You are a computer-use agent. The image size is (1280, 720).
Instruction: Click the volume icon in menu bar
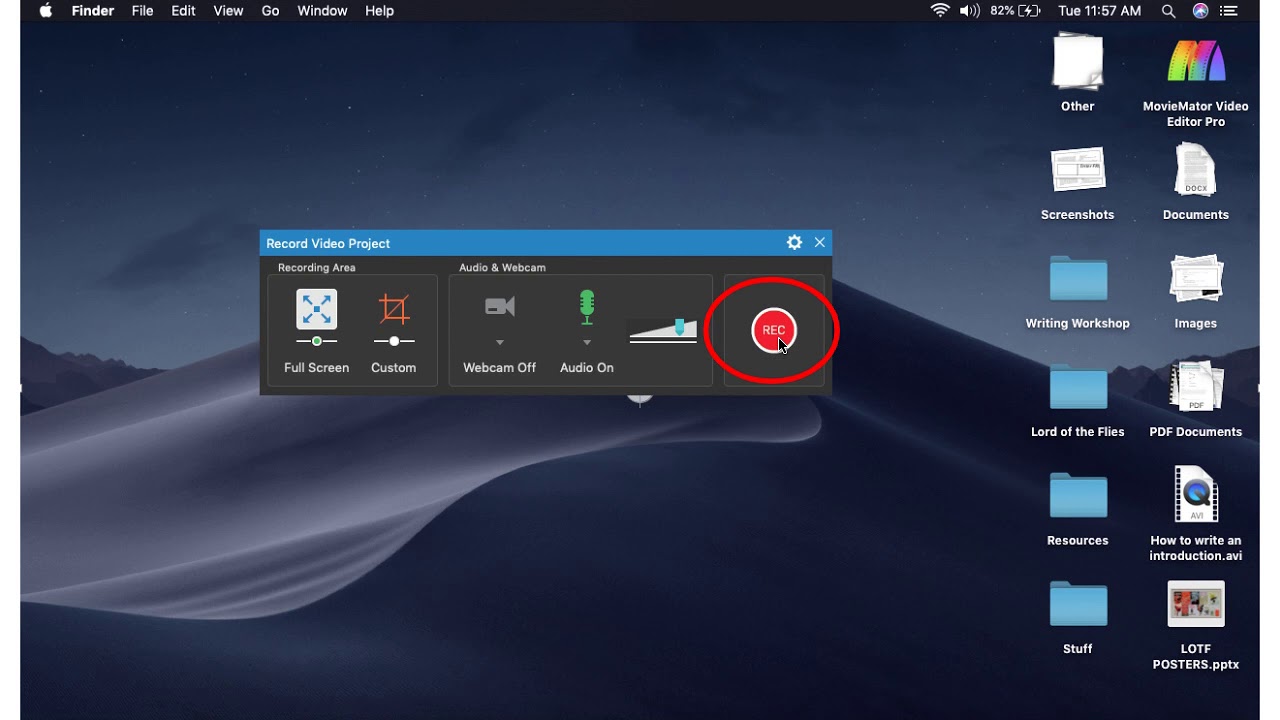pyautogui.click(x=970, y=11)
